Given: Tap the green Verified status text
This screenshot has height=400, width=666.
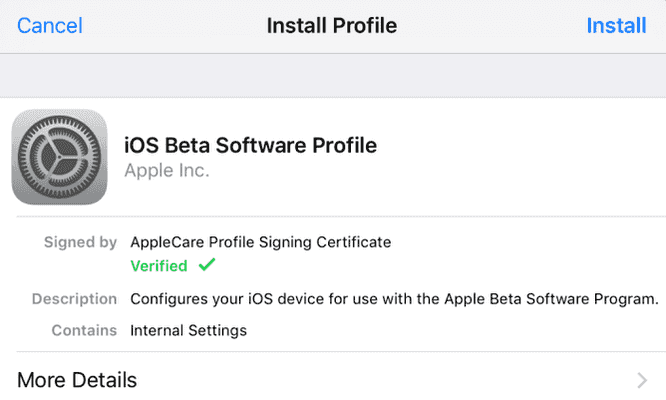Looking at the screenshot, I should 159,266.
